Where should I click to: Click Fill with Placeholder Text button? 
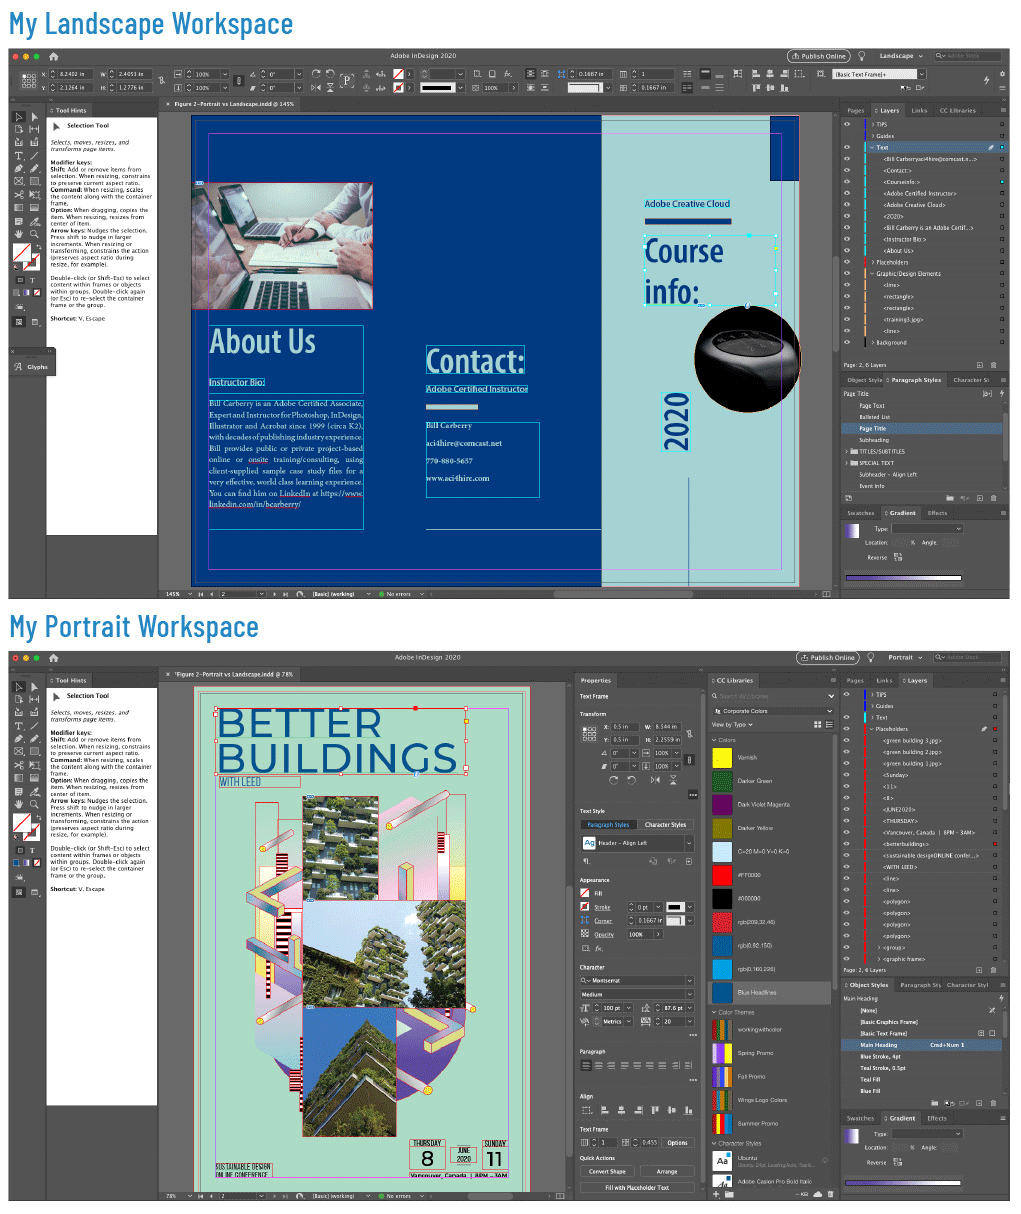coord(637,1188)
